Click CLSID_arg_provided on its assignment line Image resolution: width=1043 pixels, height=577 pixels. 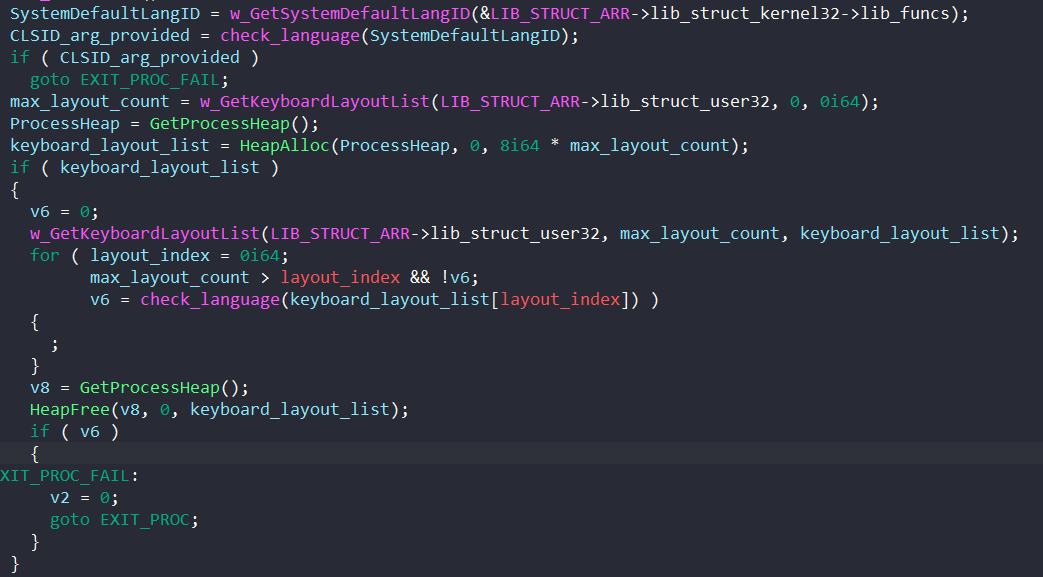pos(100,36)
